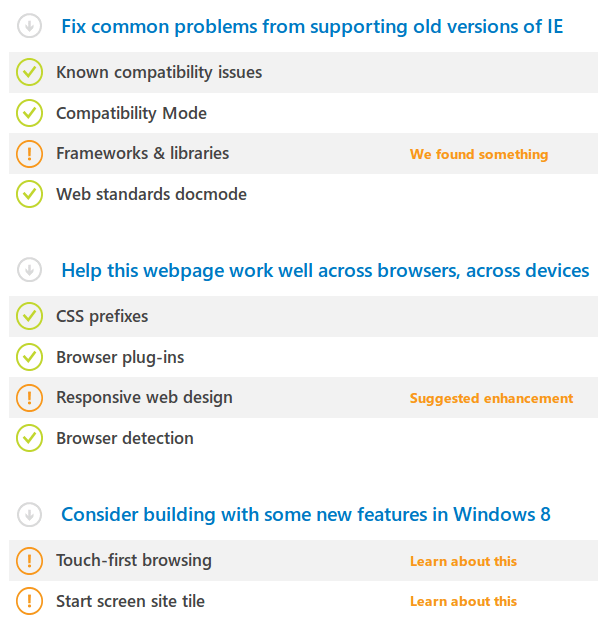Viewport: 598px width, 624px height.
Task: Click the orange warning icon for Responsive web design
Action: (x=29, y=398)
